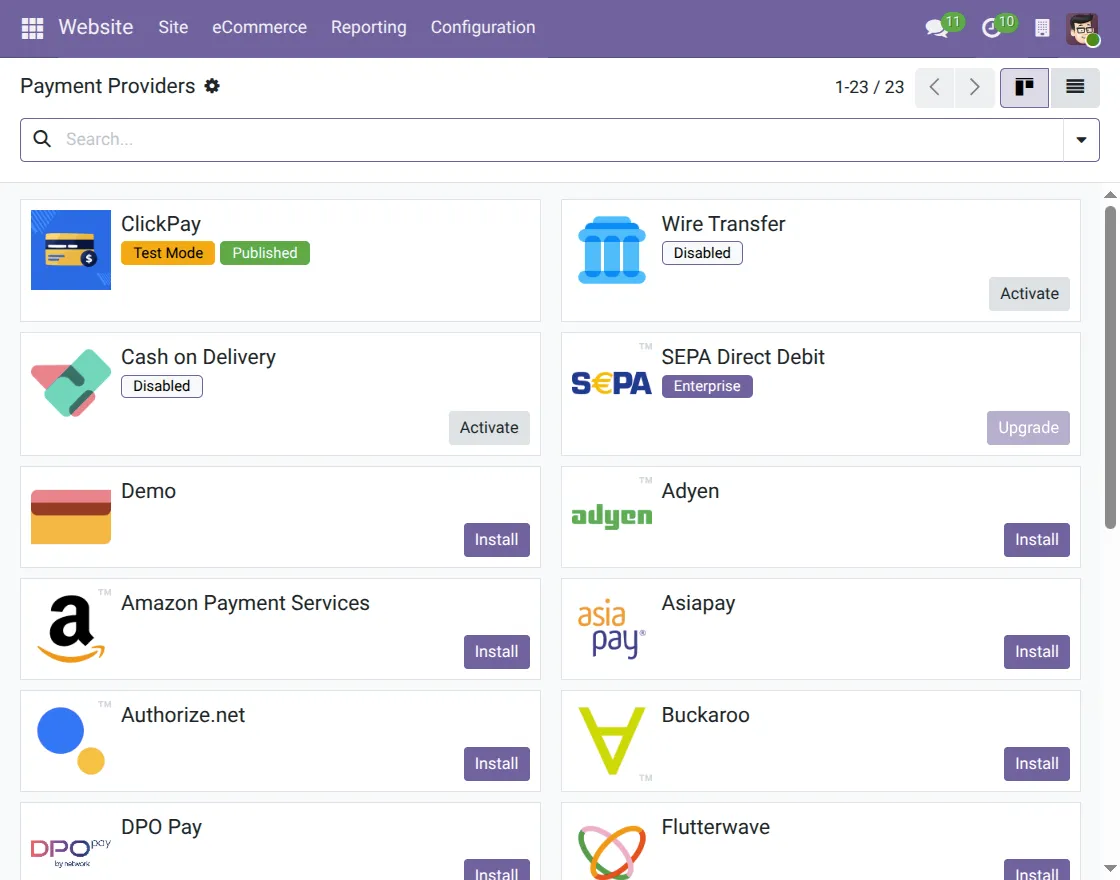Install the Authorize.net provider
Screen dimensions: 1120x880
pyautogui.click(x=496, y=764)
